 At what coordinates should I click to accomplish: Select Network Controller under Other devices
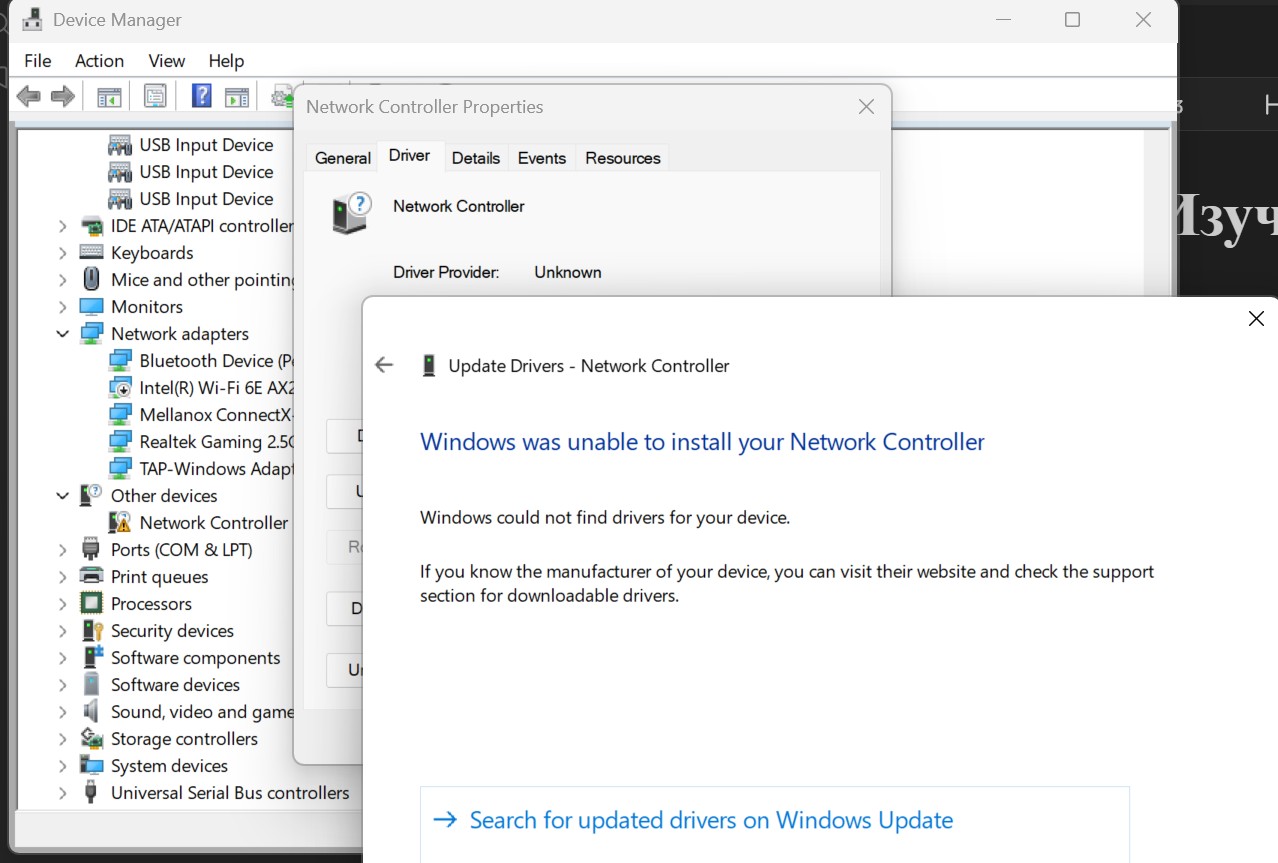click(213, 523)
